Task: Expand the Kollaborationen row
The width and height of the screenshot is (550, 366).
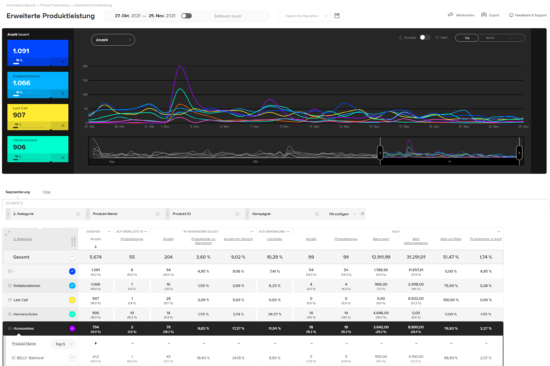Action: (x=10, y=286)
